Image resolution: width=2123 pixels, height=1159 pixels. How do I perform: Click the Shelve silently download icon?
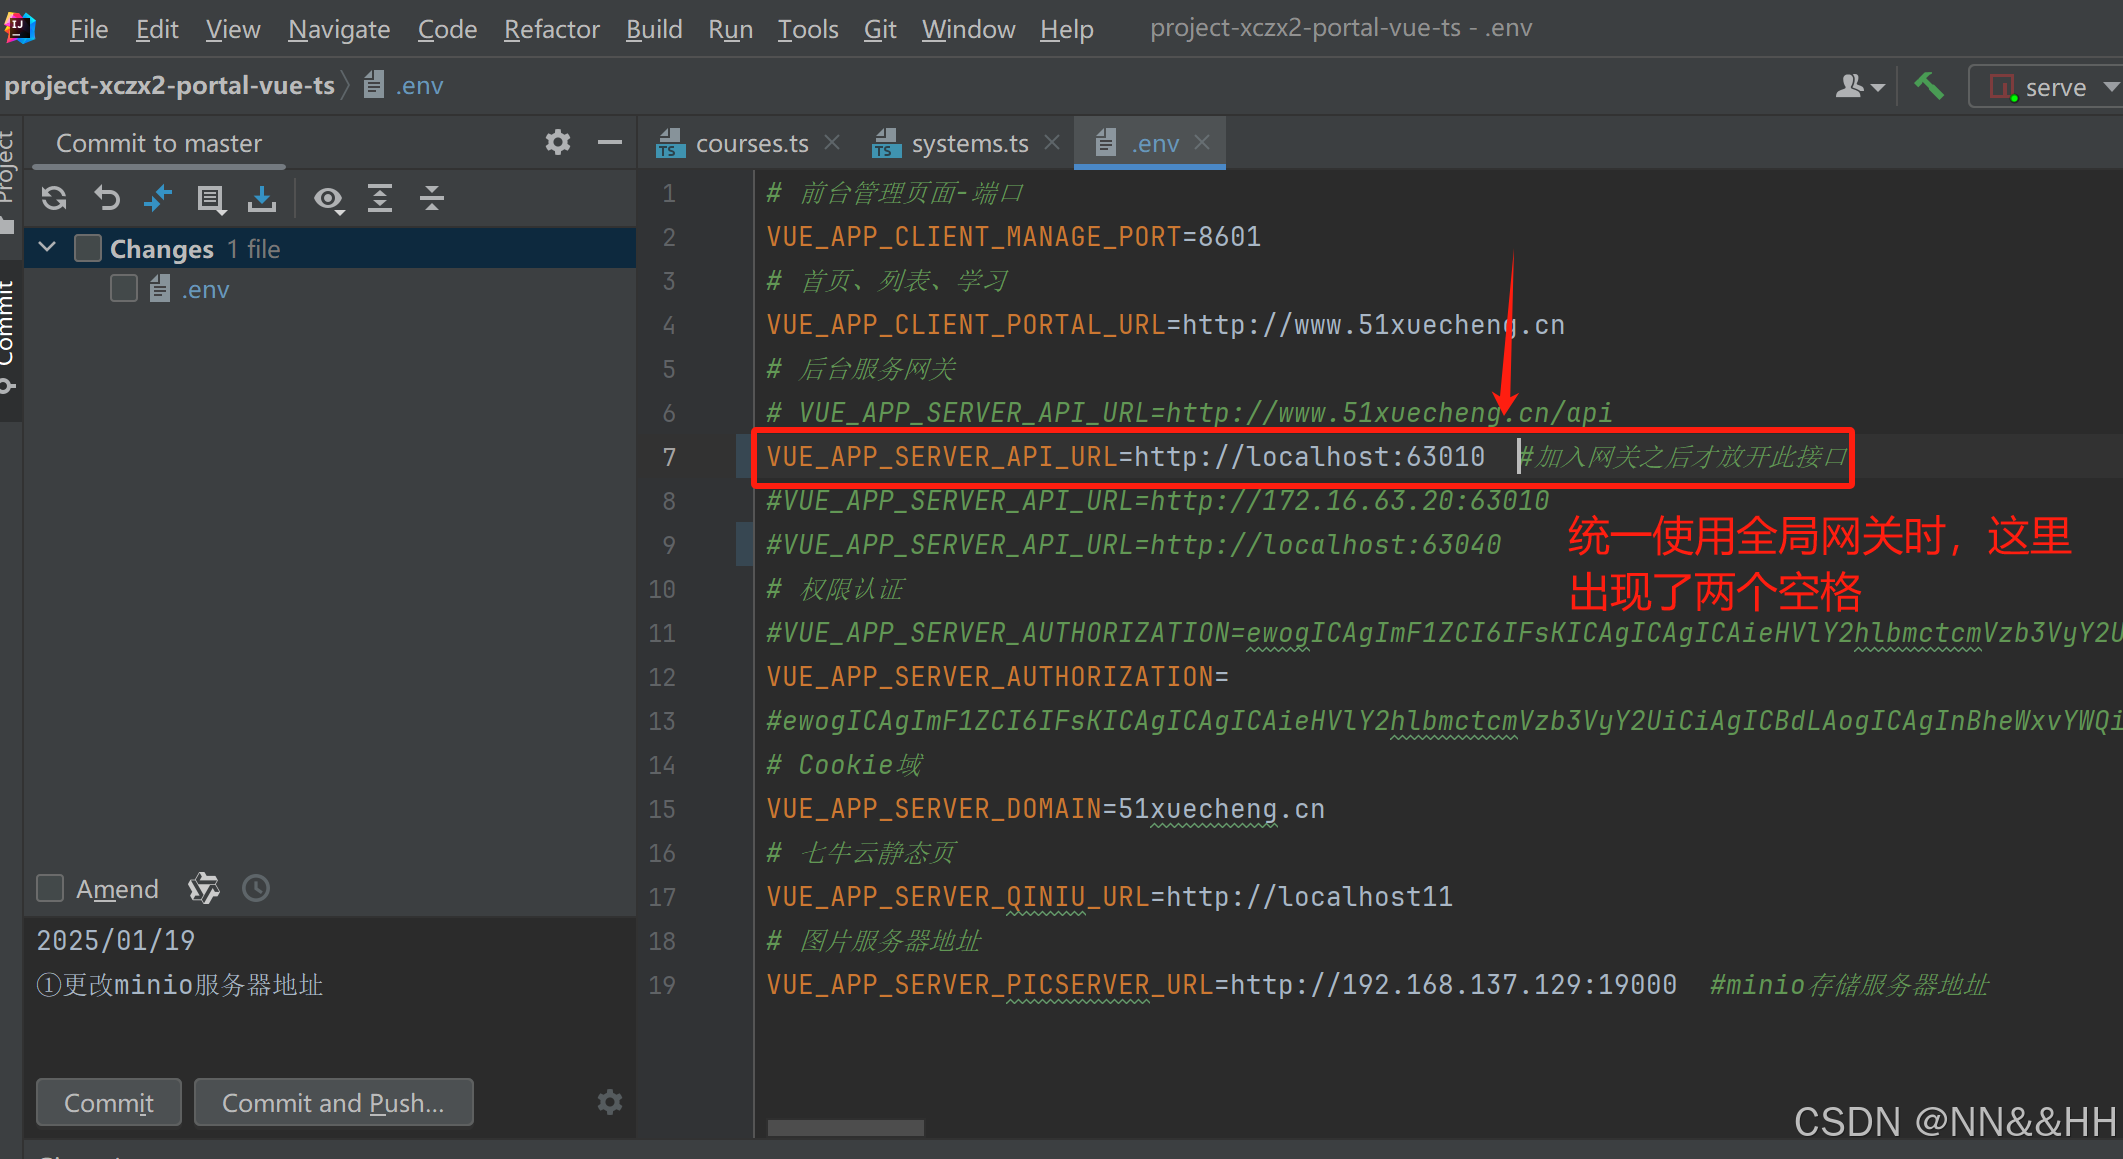[262, 199]
